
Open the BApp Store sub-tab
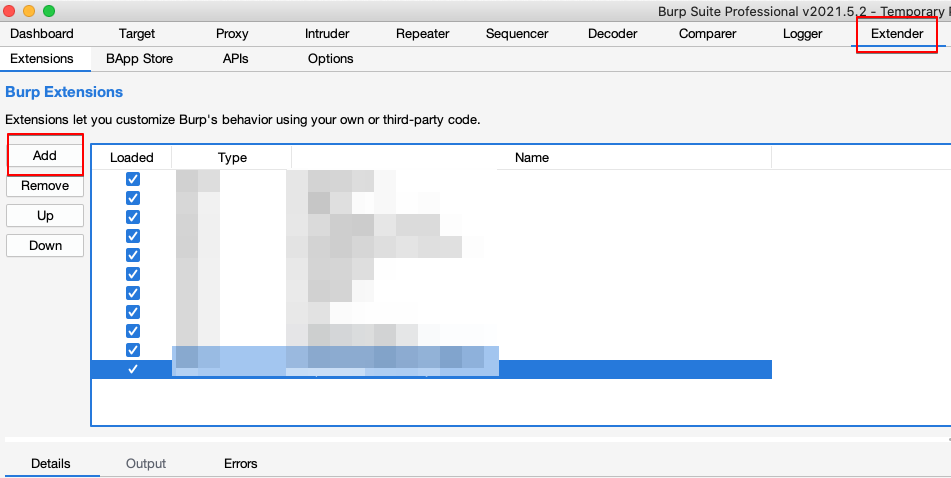point(139,59)
